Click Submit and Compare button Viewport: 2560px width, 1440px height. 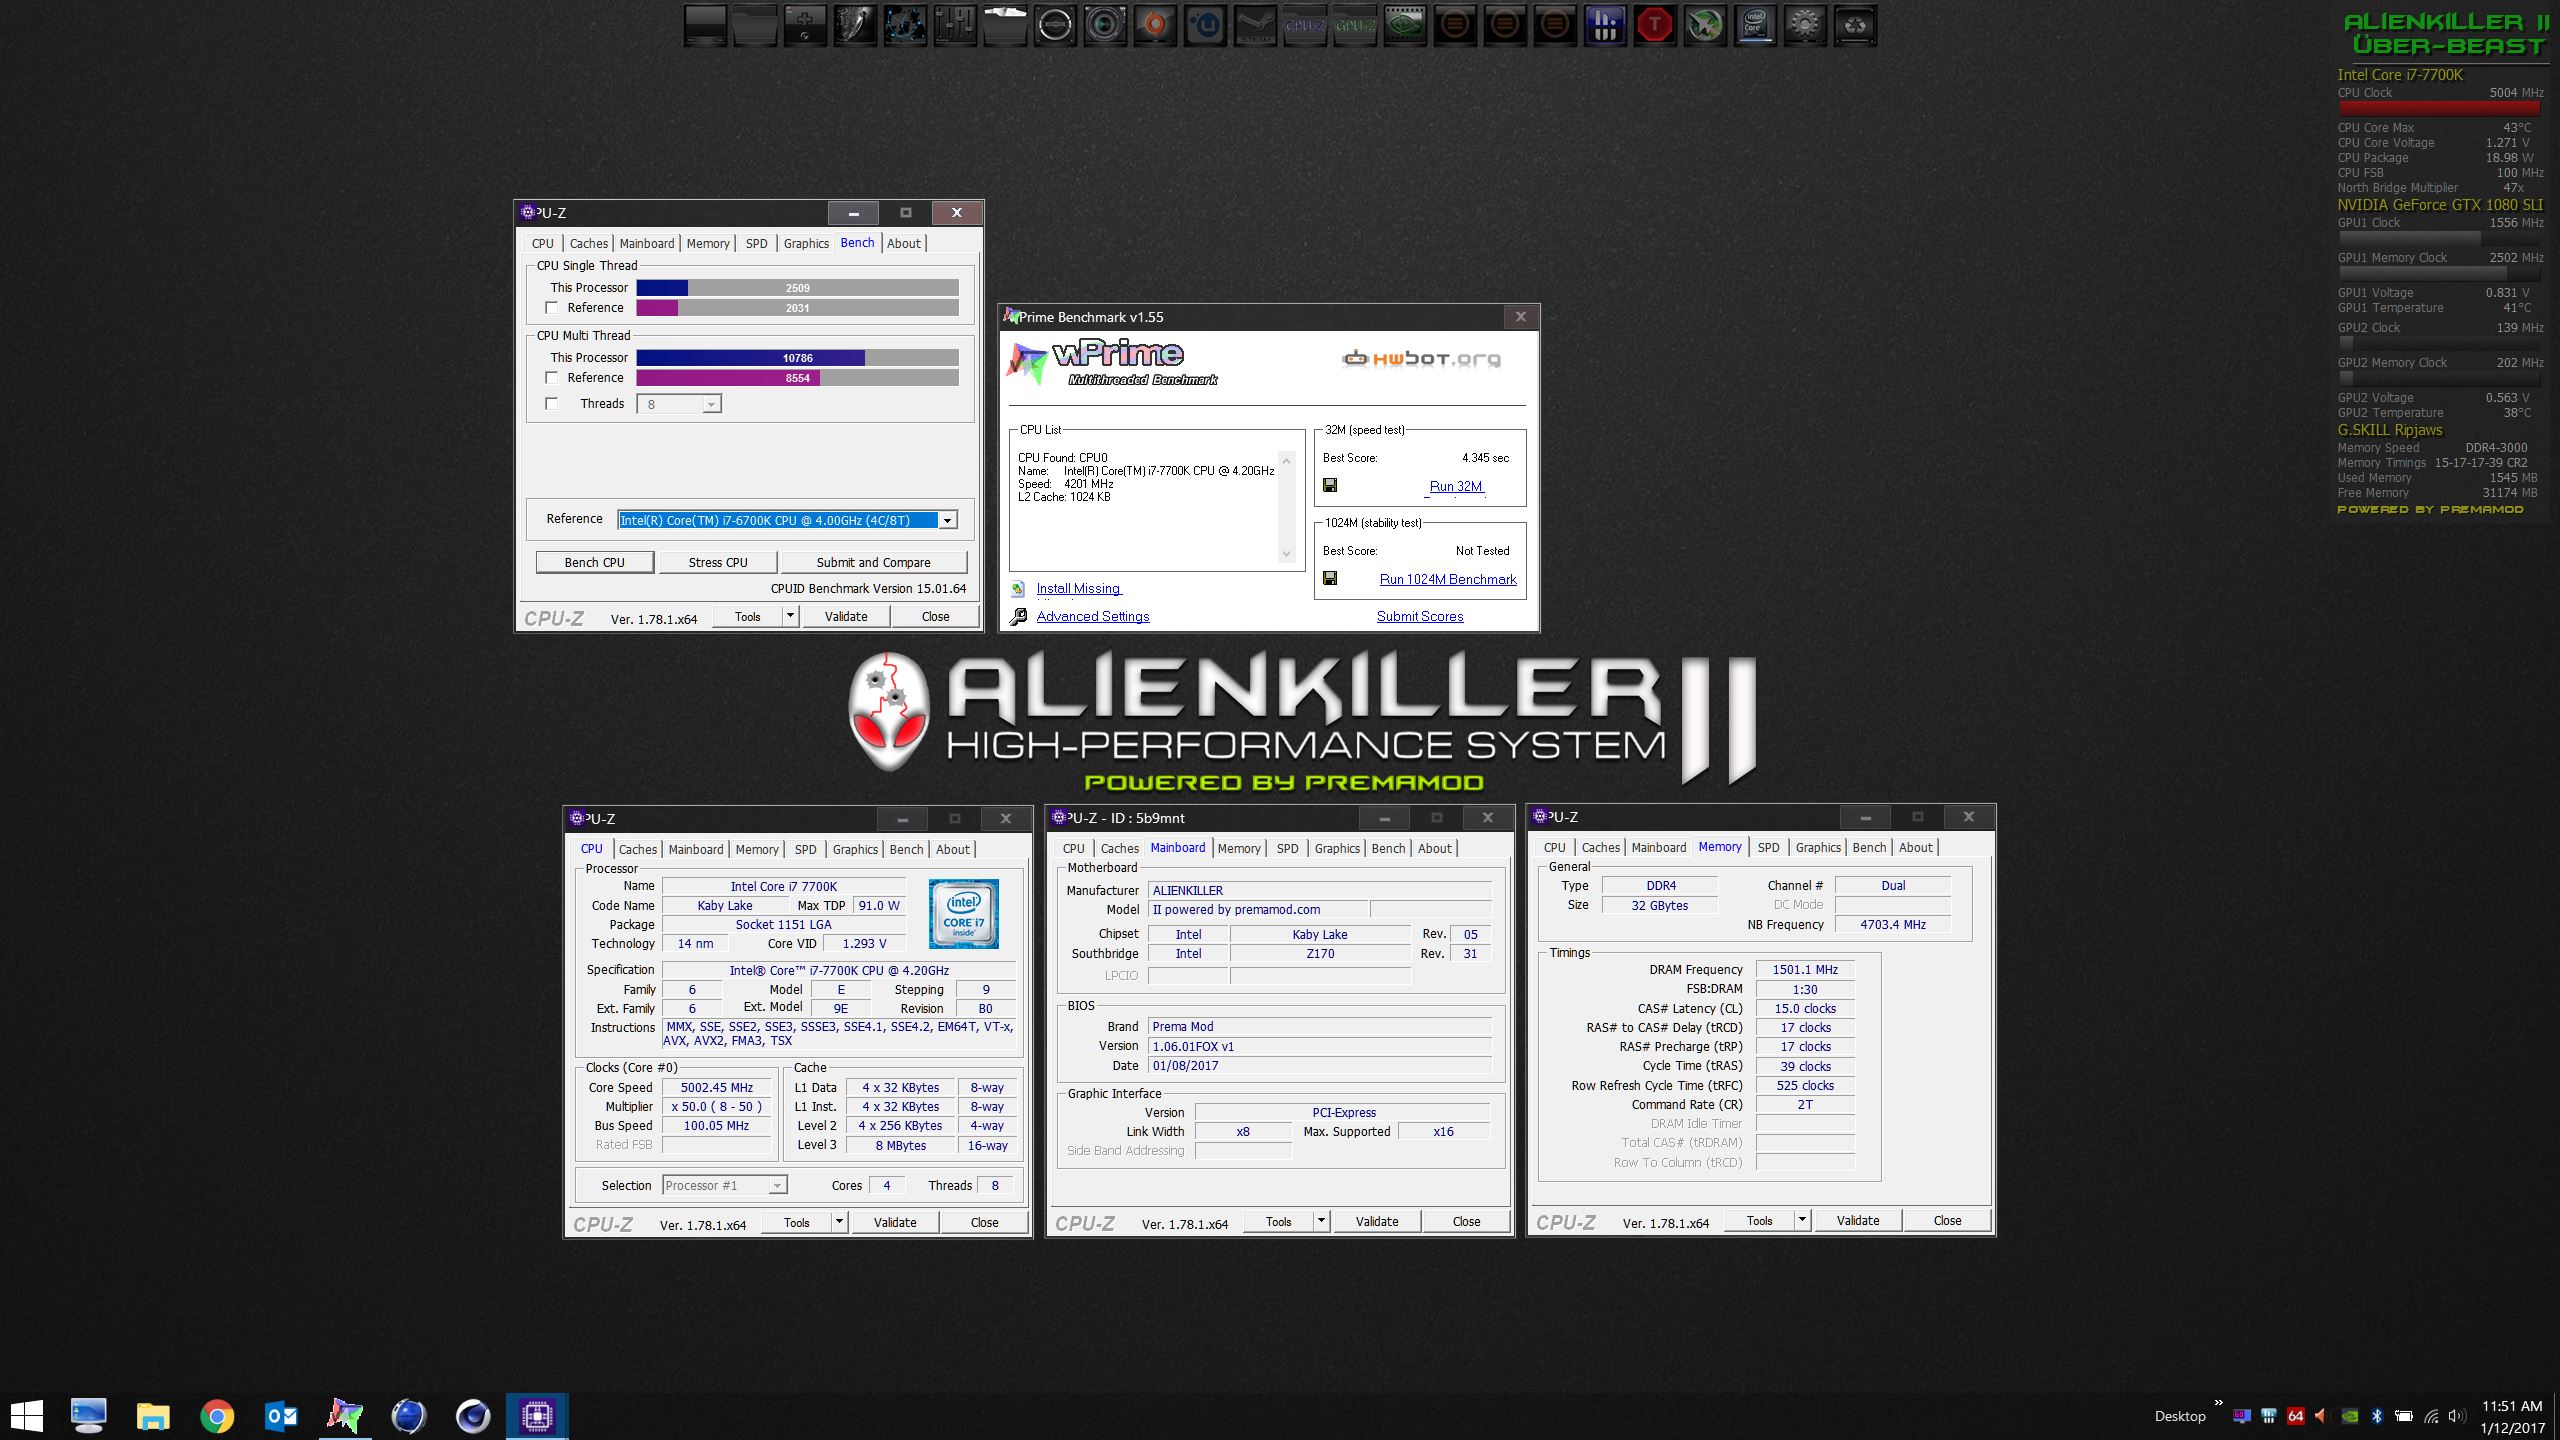click(x=873, y=562)
